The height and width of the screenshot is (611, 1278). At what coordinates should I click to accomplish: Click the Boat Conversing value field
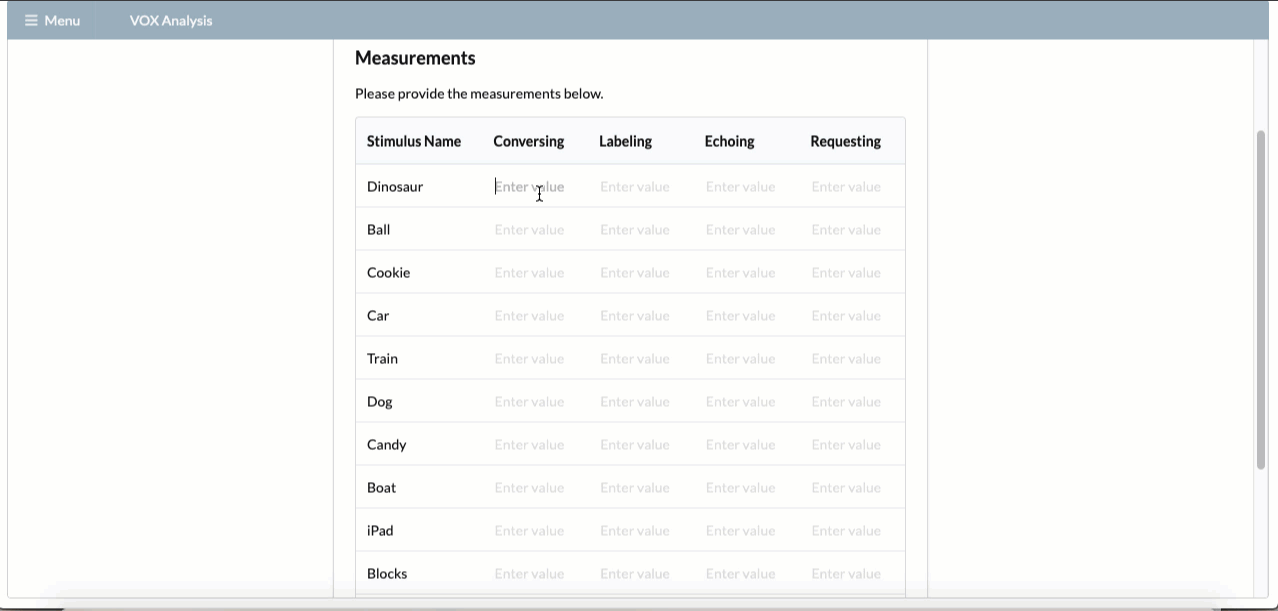(x=535, y=487)
